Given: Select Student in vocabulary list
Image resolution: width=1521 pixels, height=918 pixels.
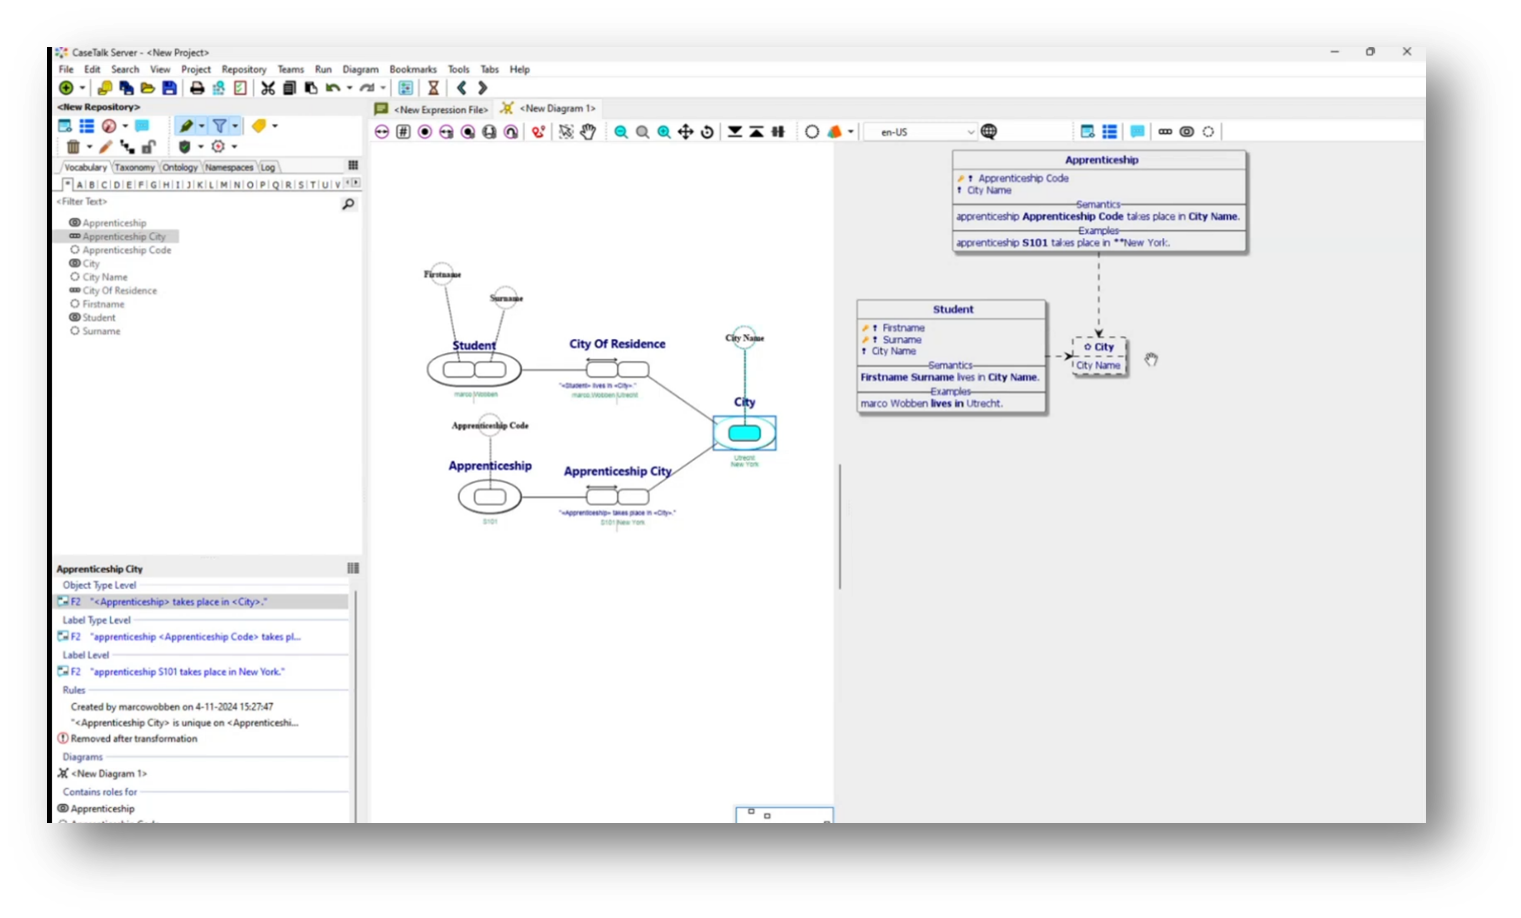Looking at the screenshot, I should tap(99, 318).
